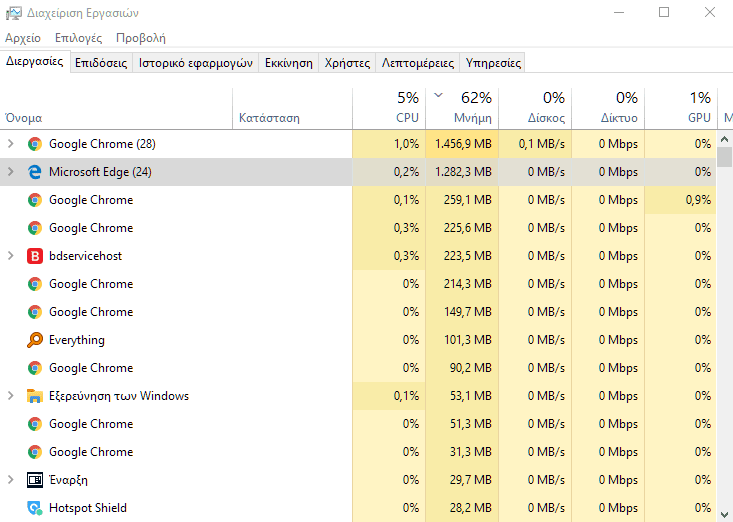
Task: Click the Chrome icon in the 90,2 MB row
Action: click(35, 368)
